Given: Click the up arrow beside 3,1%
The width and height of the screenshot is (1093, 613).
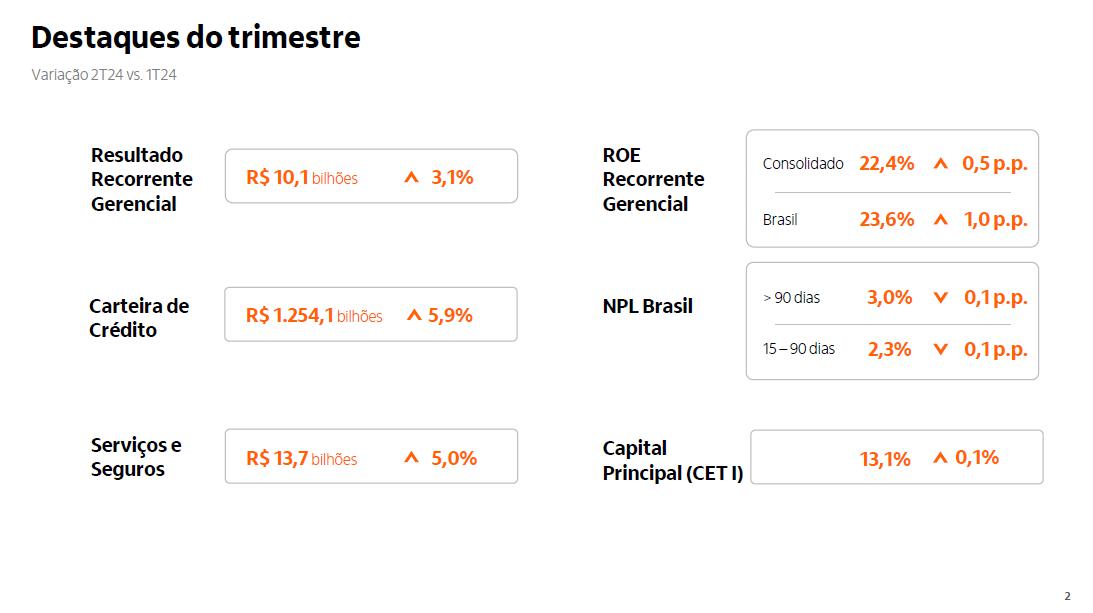Looking at the screenshot, I should 410,178.
